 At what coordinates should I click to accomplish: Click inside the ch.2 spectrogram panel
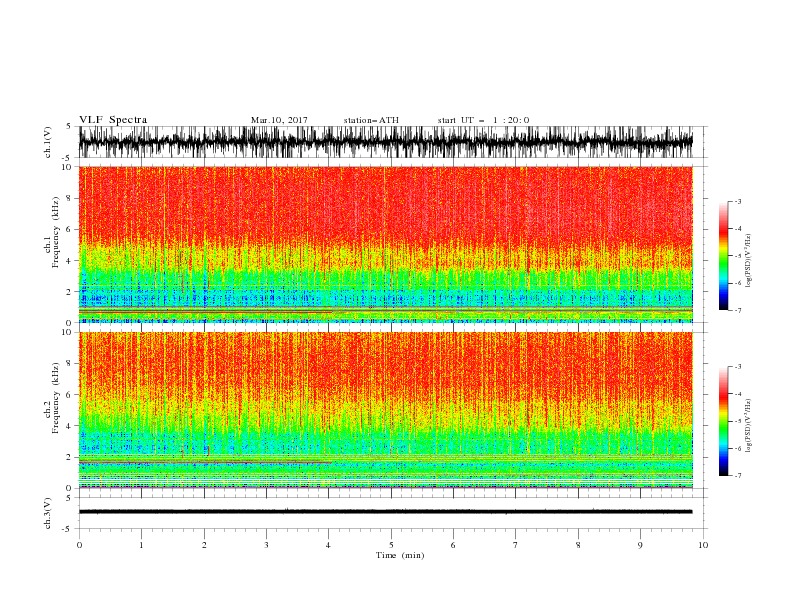tap(385, 410)
